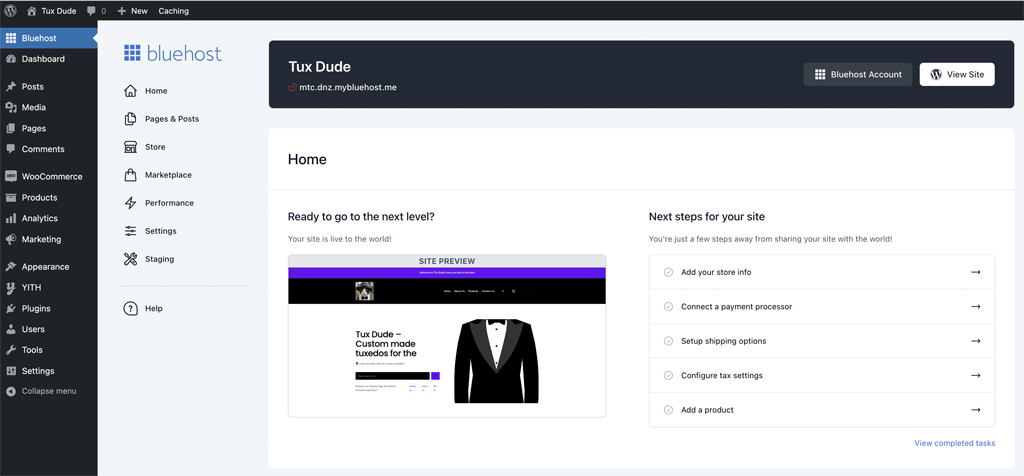Click Collapse menu text
Screen dimensions: 1024x476
49,391
